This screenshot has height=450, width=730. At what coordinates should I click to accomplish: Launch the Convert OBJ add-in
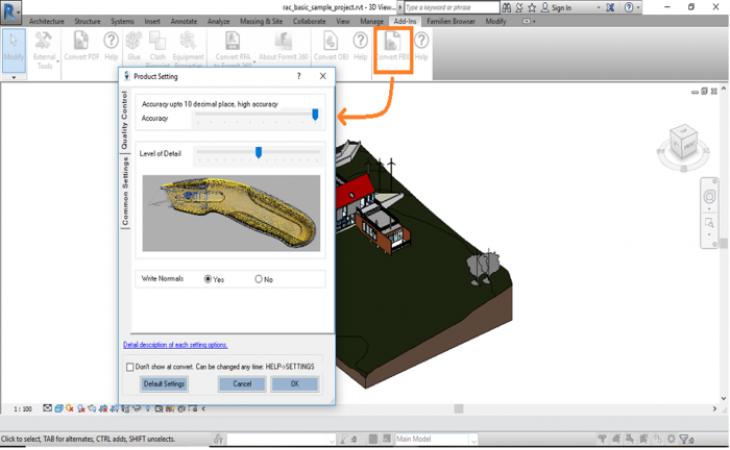(331, 46)
